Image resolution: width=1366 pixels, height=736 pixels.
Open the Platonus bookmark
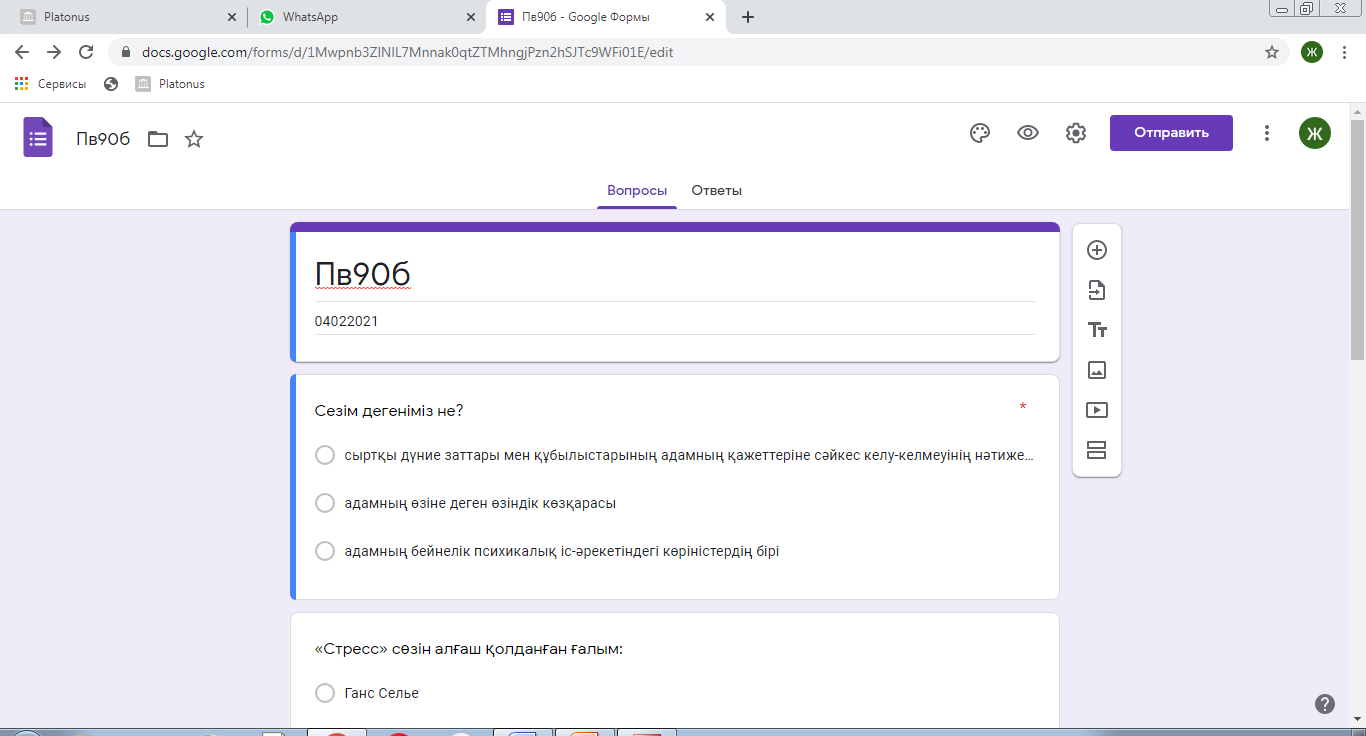tap(170, 84)
